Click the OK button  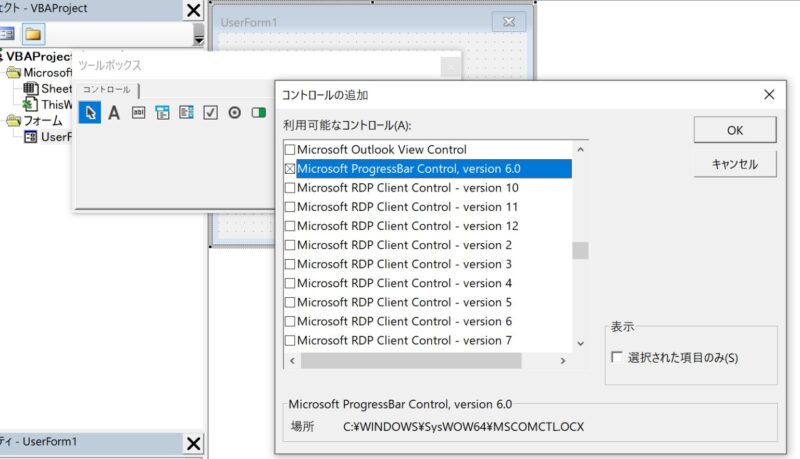click(x=735, y=130)
